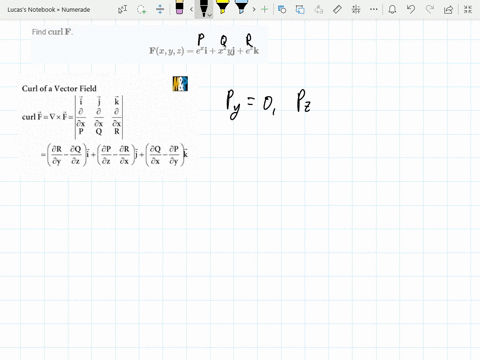The image size is (480, 360).
Task: Click the expanded curl component formula
Action: [x=114, y=155]
